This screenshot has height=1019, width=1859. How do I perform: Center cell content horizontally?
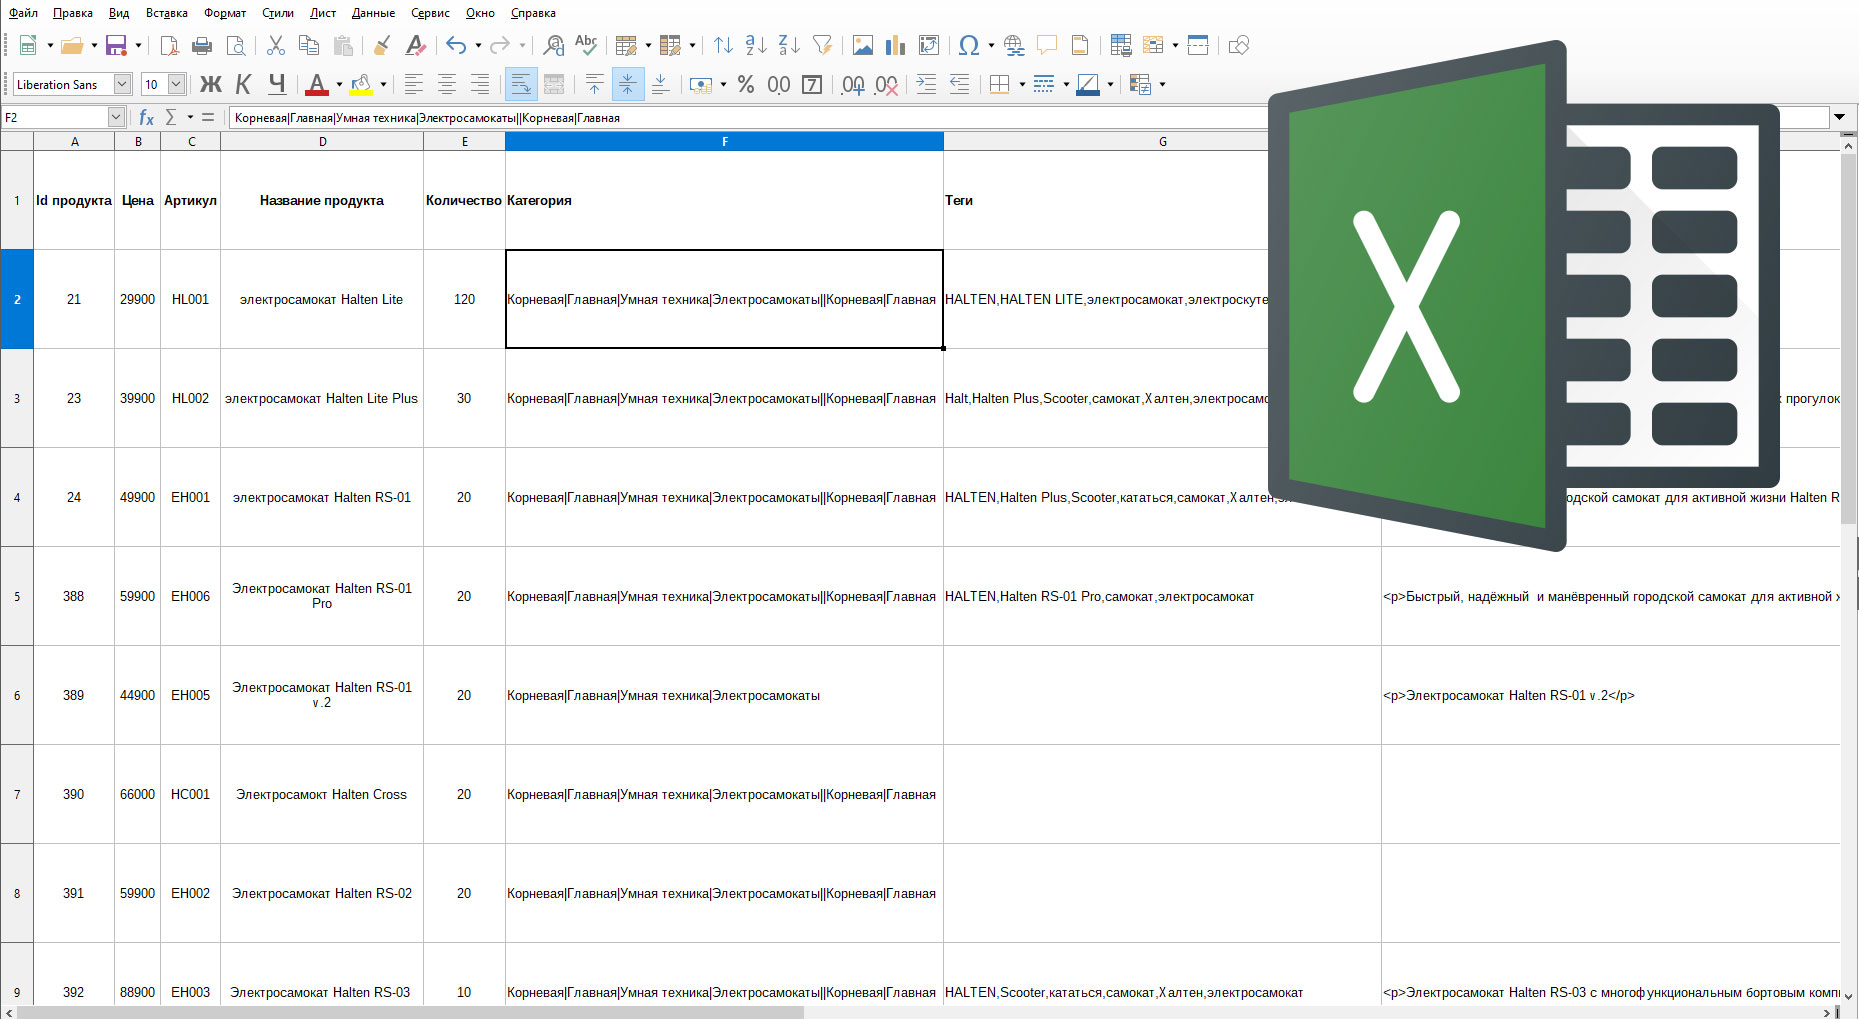coord(447,84)
